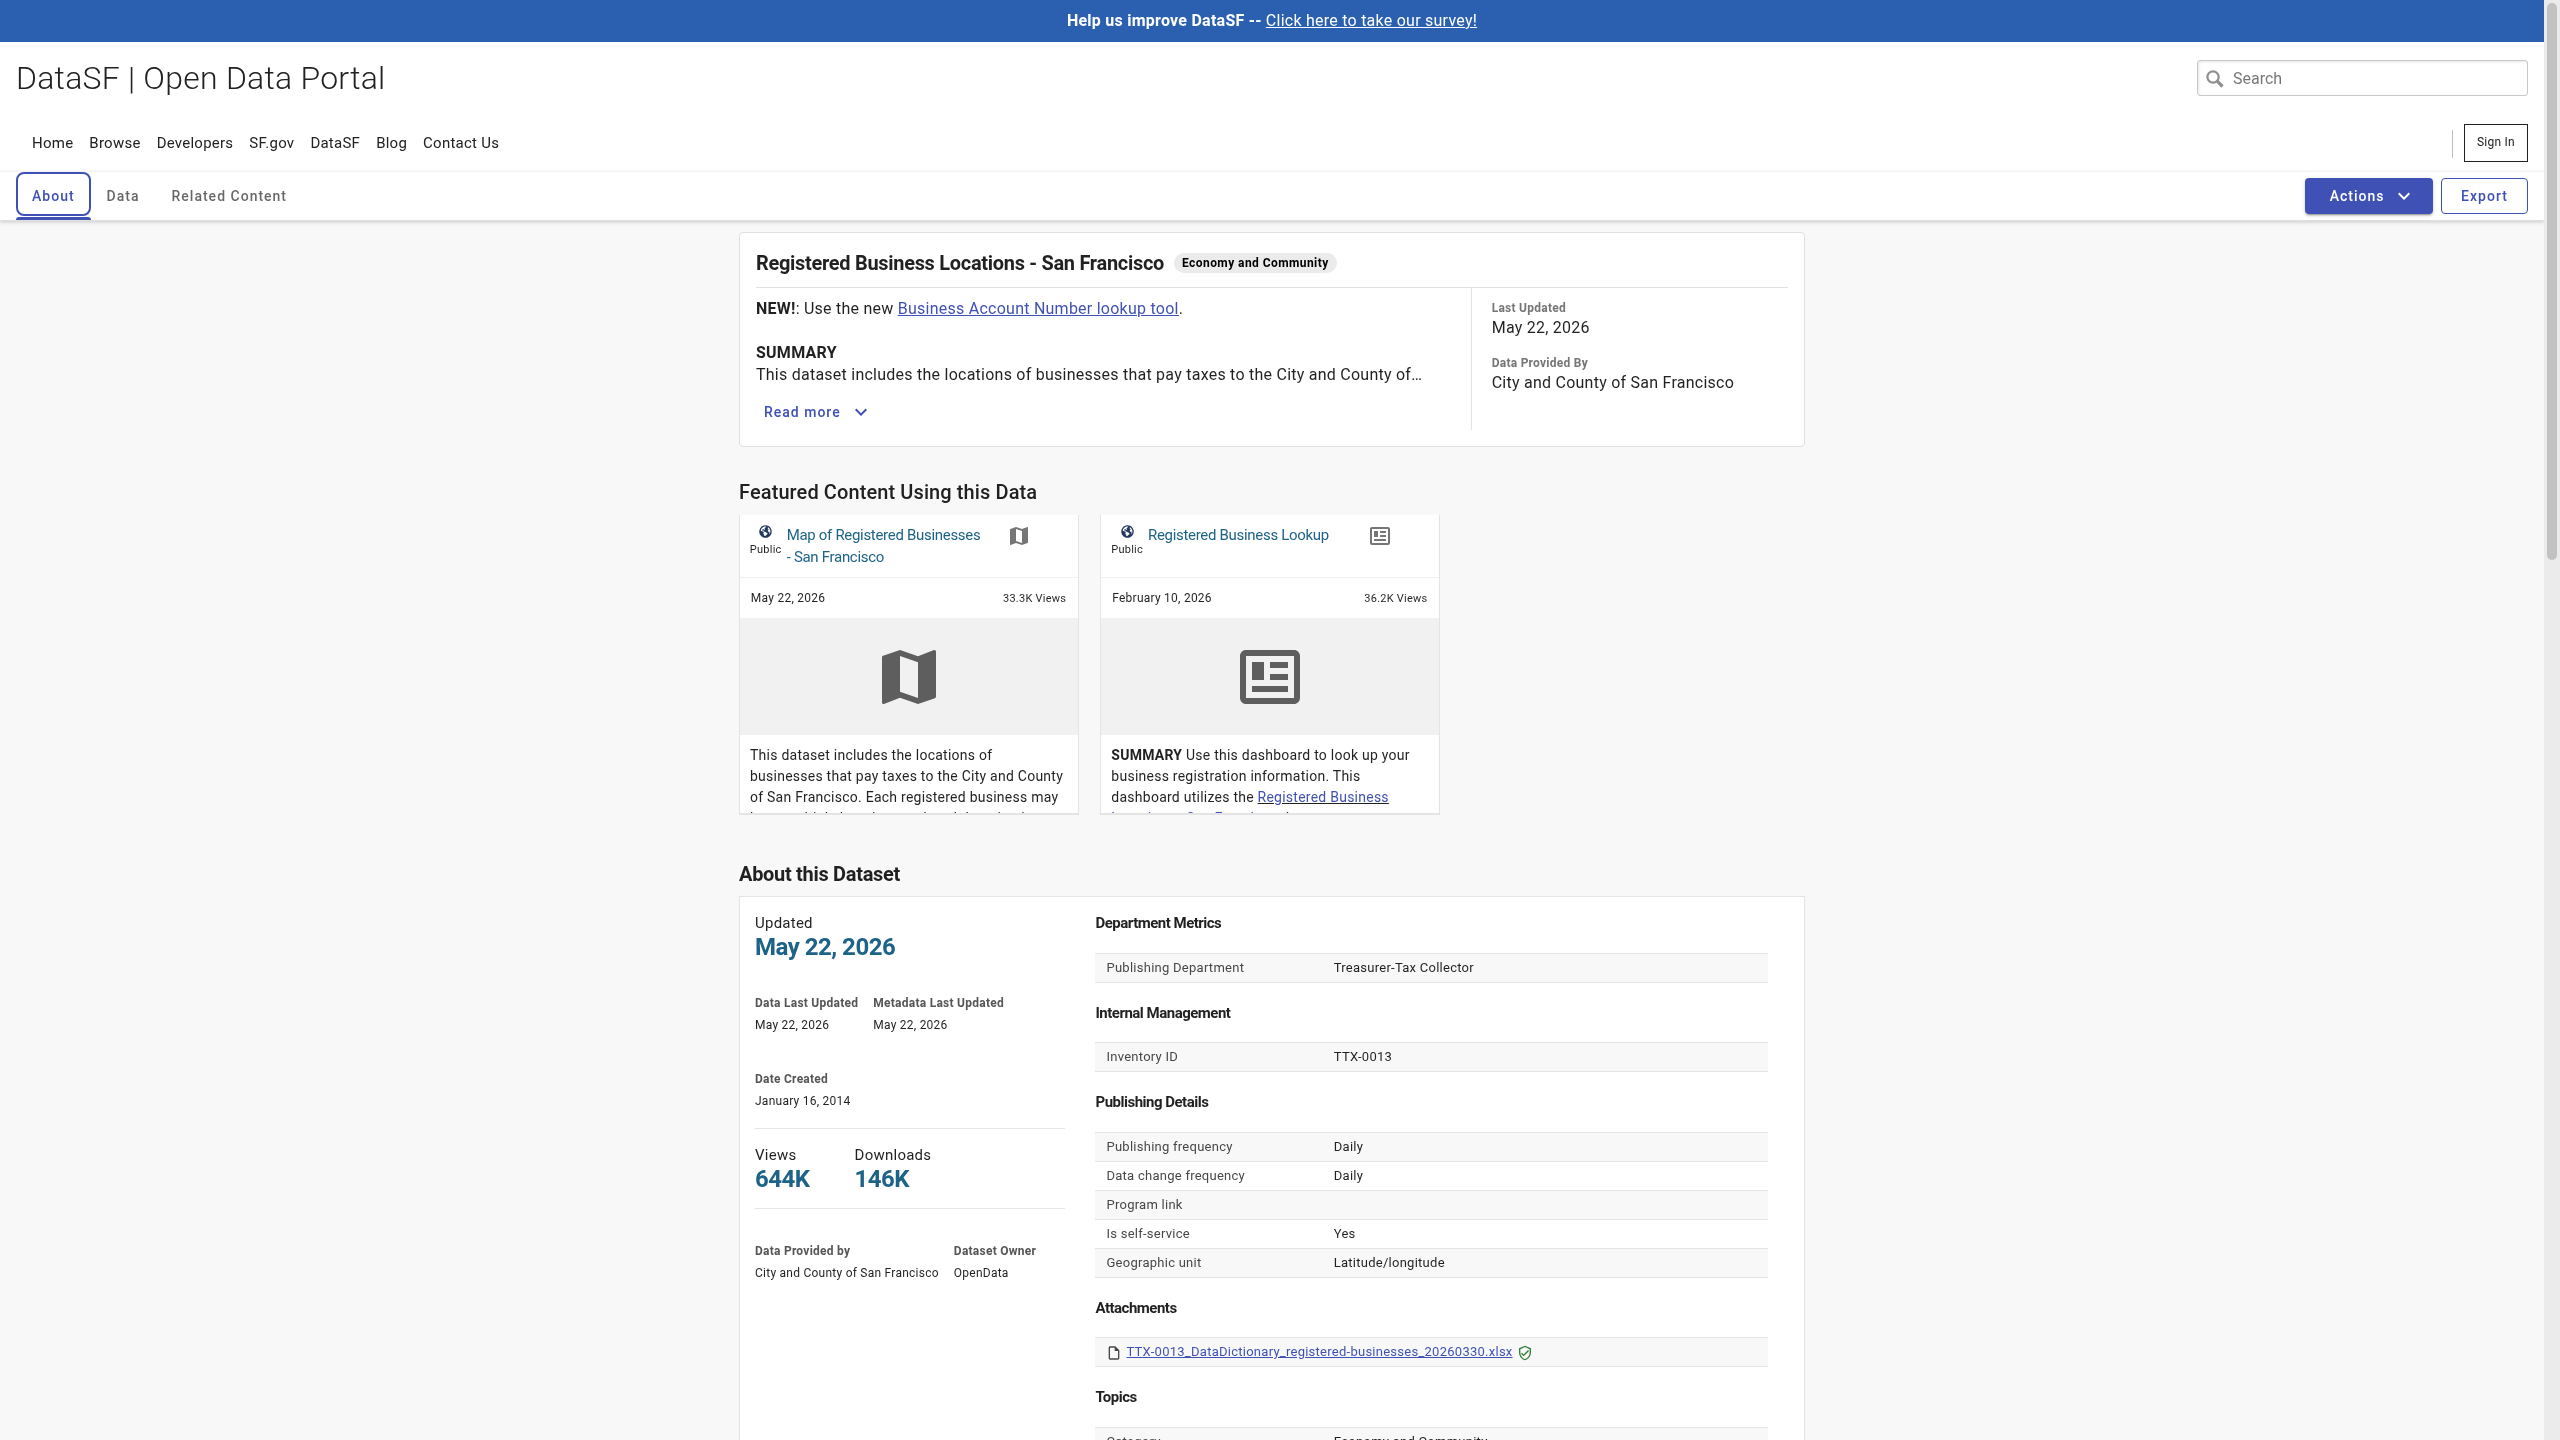Open the Registered Business Lookup title link
This screenshot has width=2560, height=1440.
point(1238,535)
